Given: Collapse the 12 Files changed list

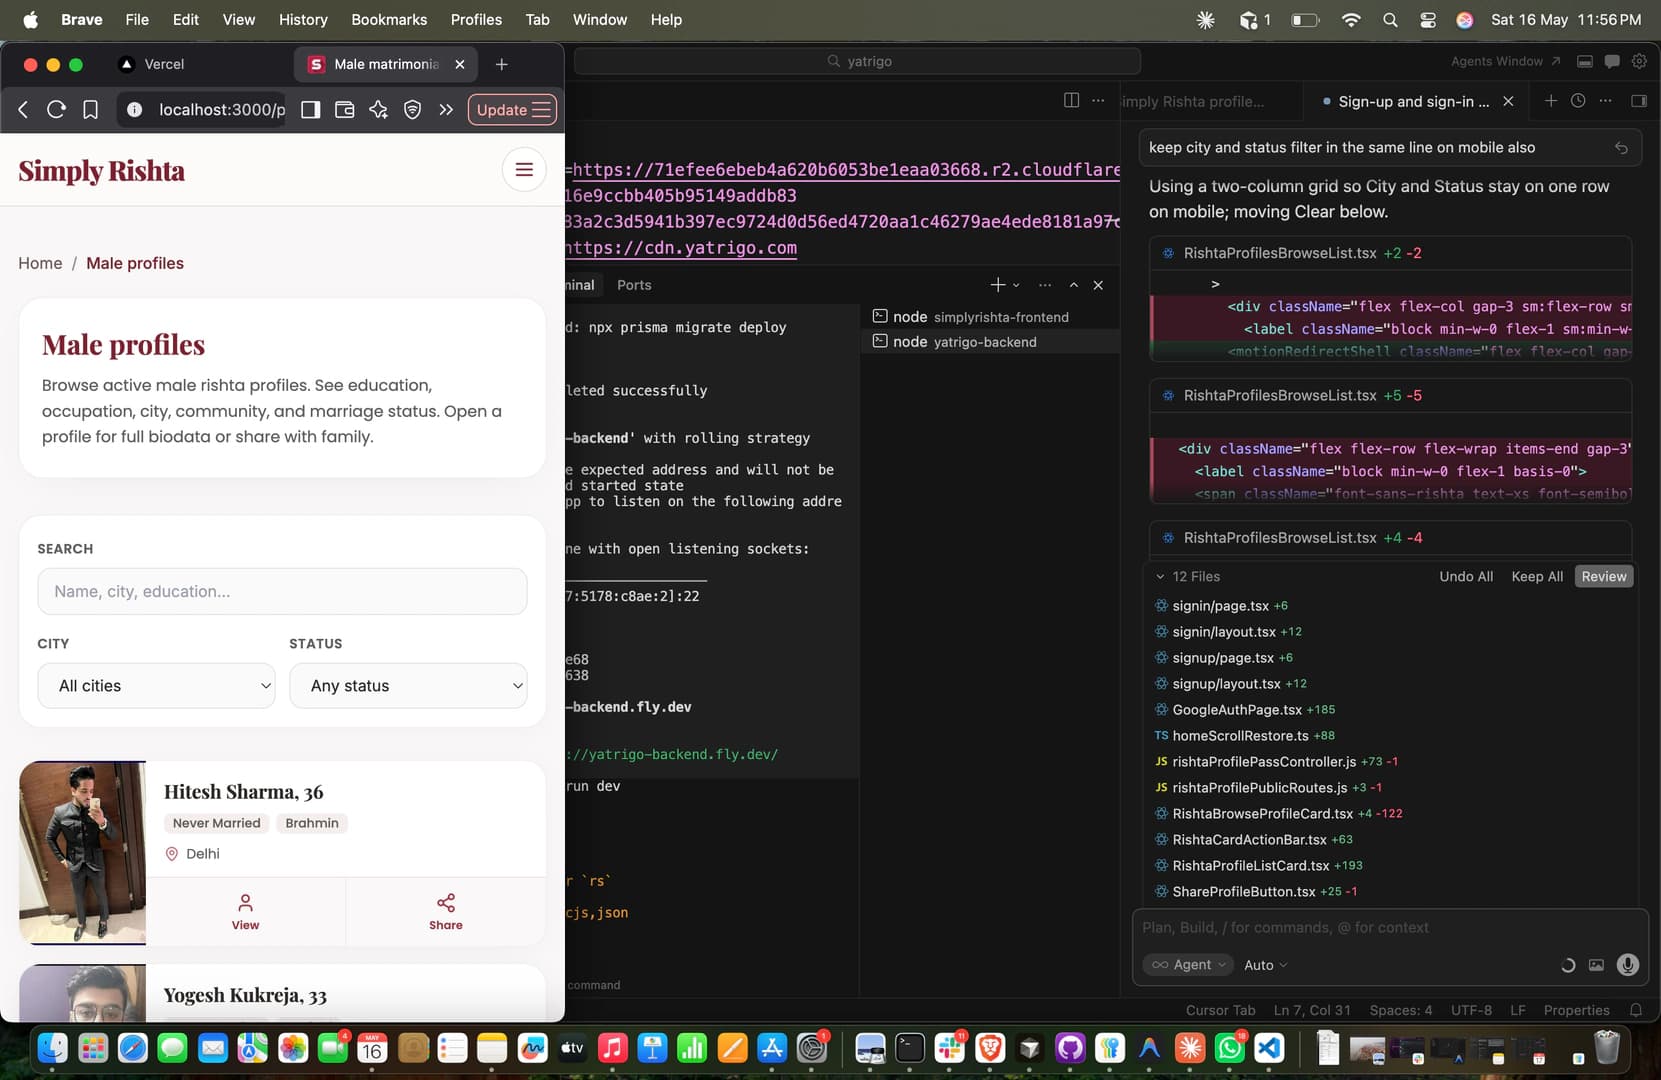Looking at the screenshot, I should 1160,577.
